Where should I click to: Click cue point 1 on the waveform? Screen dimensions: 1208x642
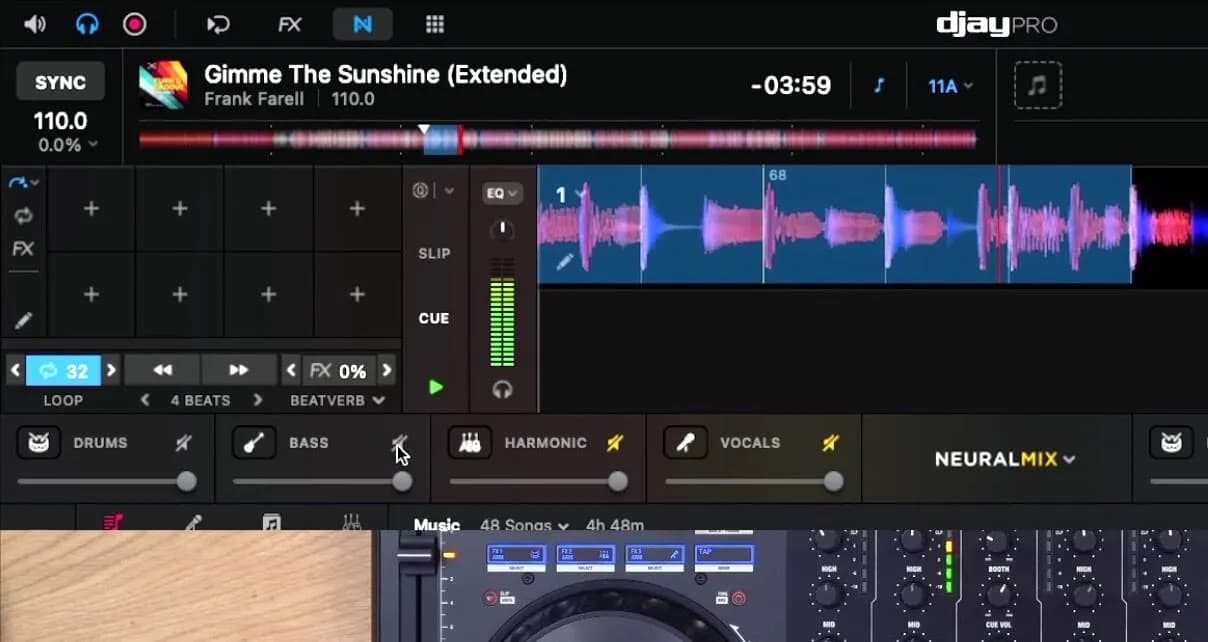[x=561, y=195]
